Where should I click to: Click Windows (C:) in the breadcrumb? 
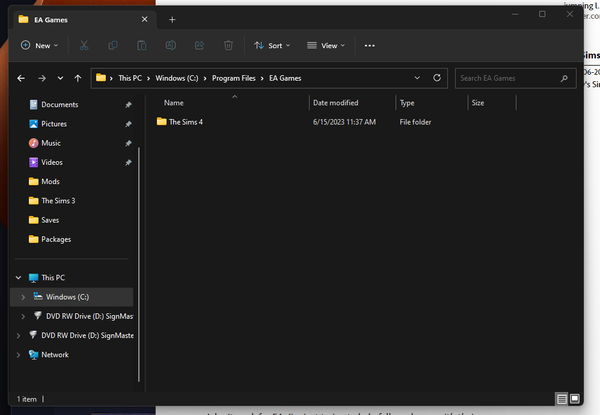point(177,78)
